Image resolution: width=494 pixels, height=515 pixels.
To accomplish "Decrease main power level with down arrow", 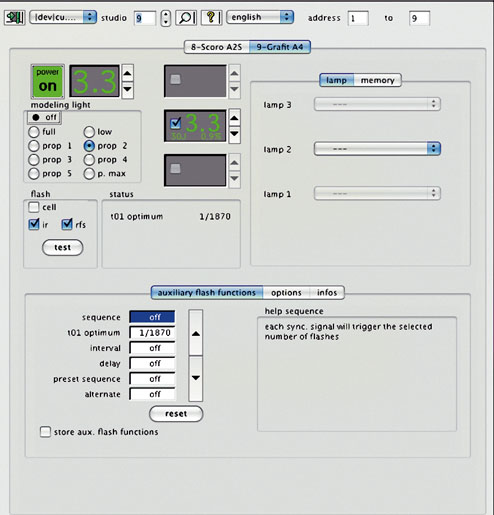I will pos(127,90).
